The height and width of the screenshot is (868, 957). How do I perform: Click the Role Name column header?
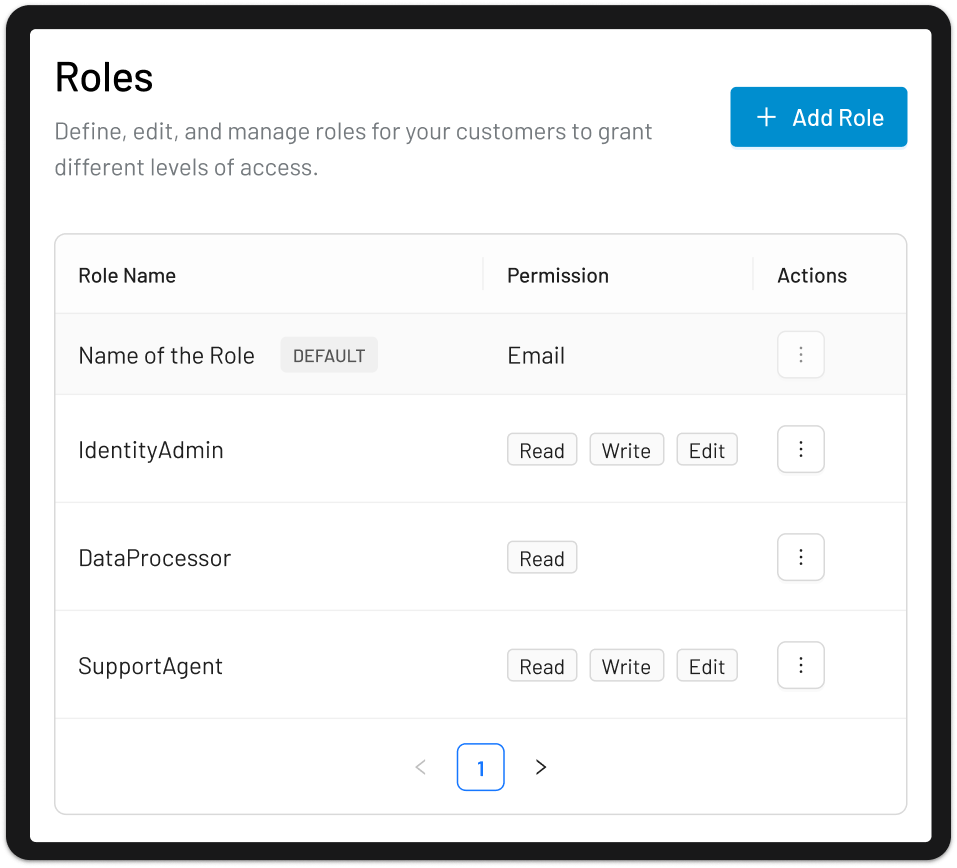click(x=127, y=276)
